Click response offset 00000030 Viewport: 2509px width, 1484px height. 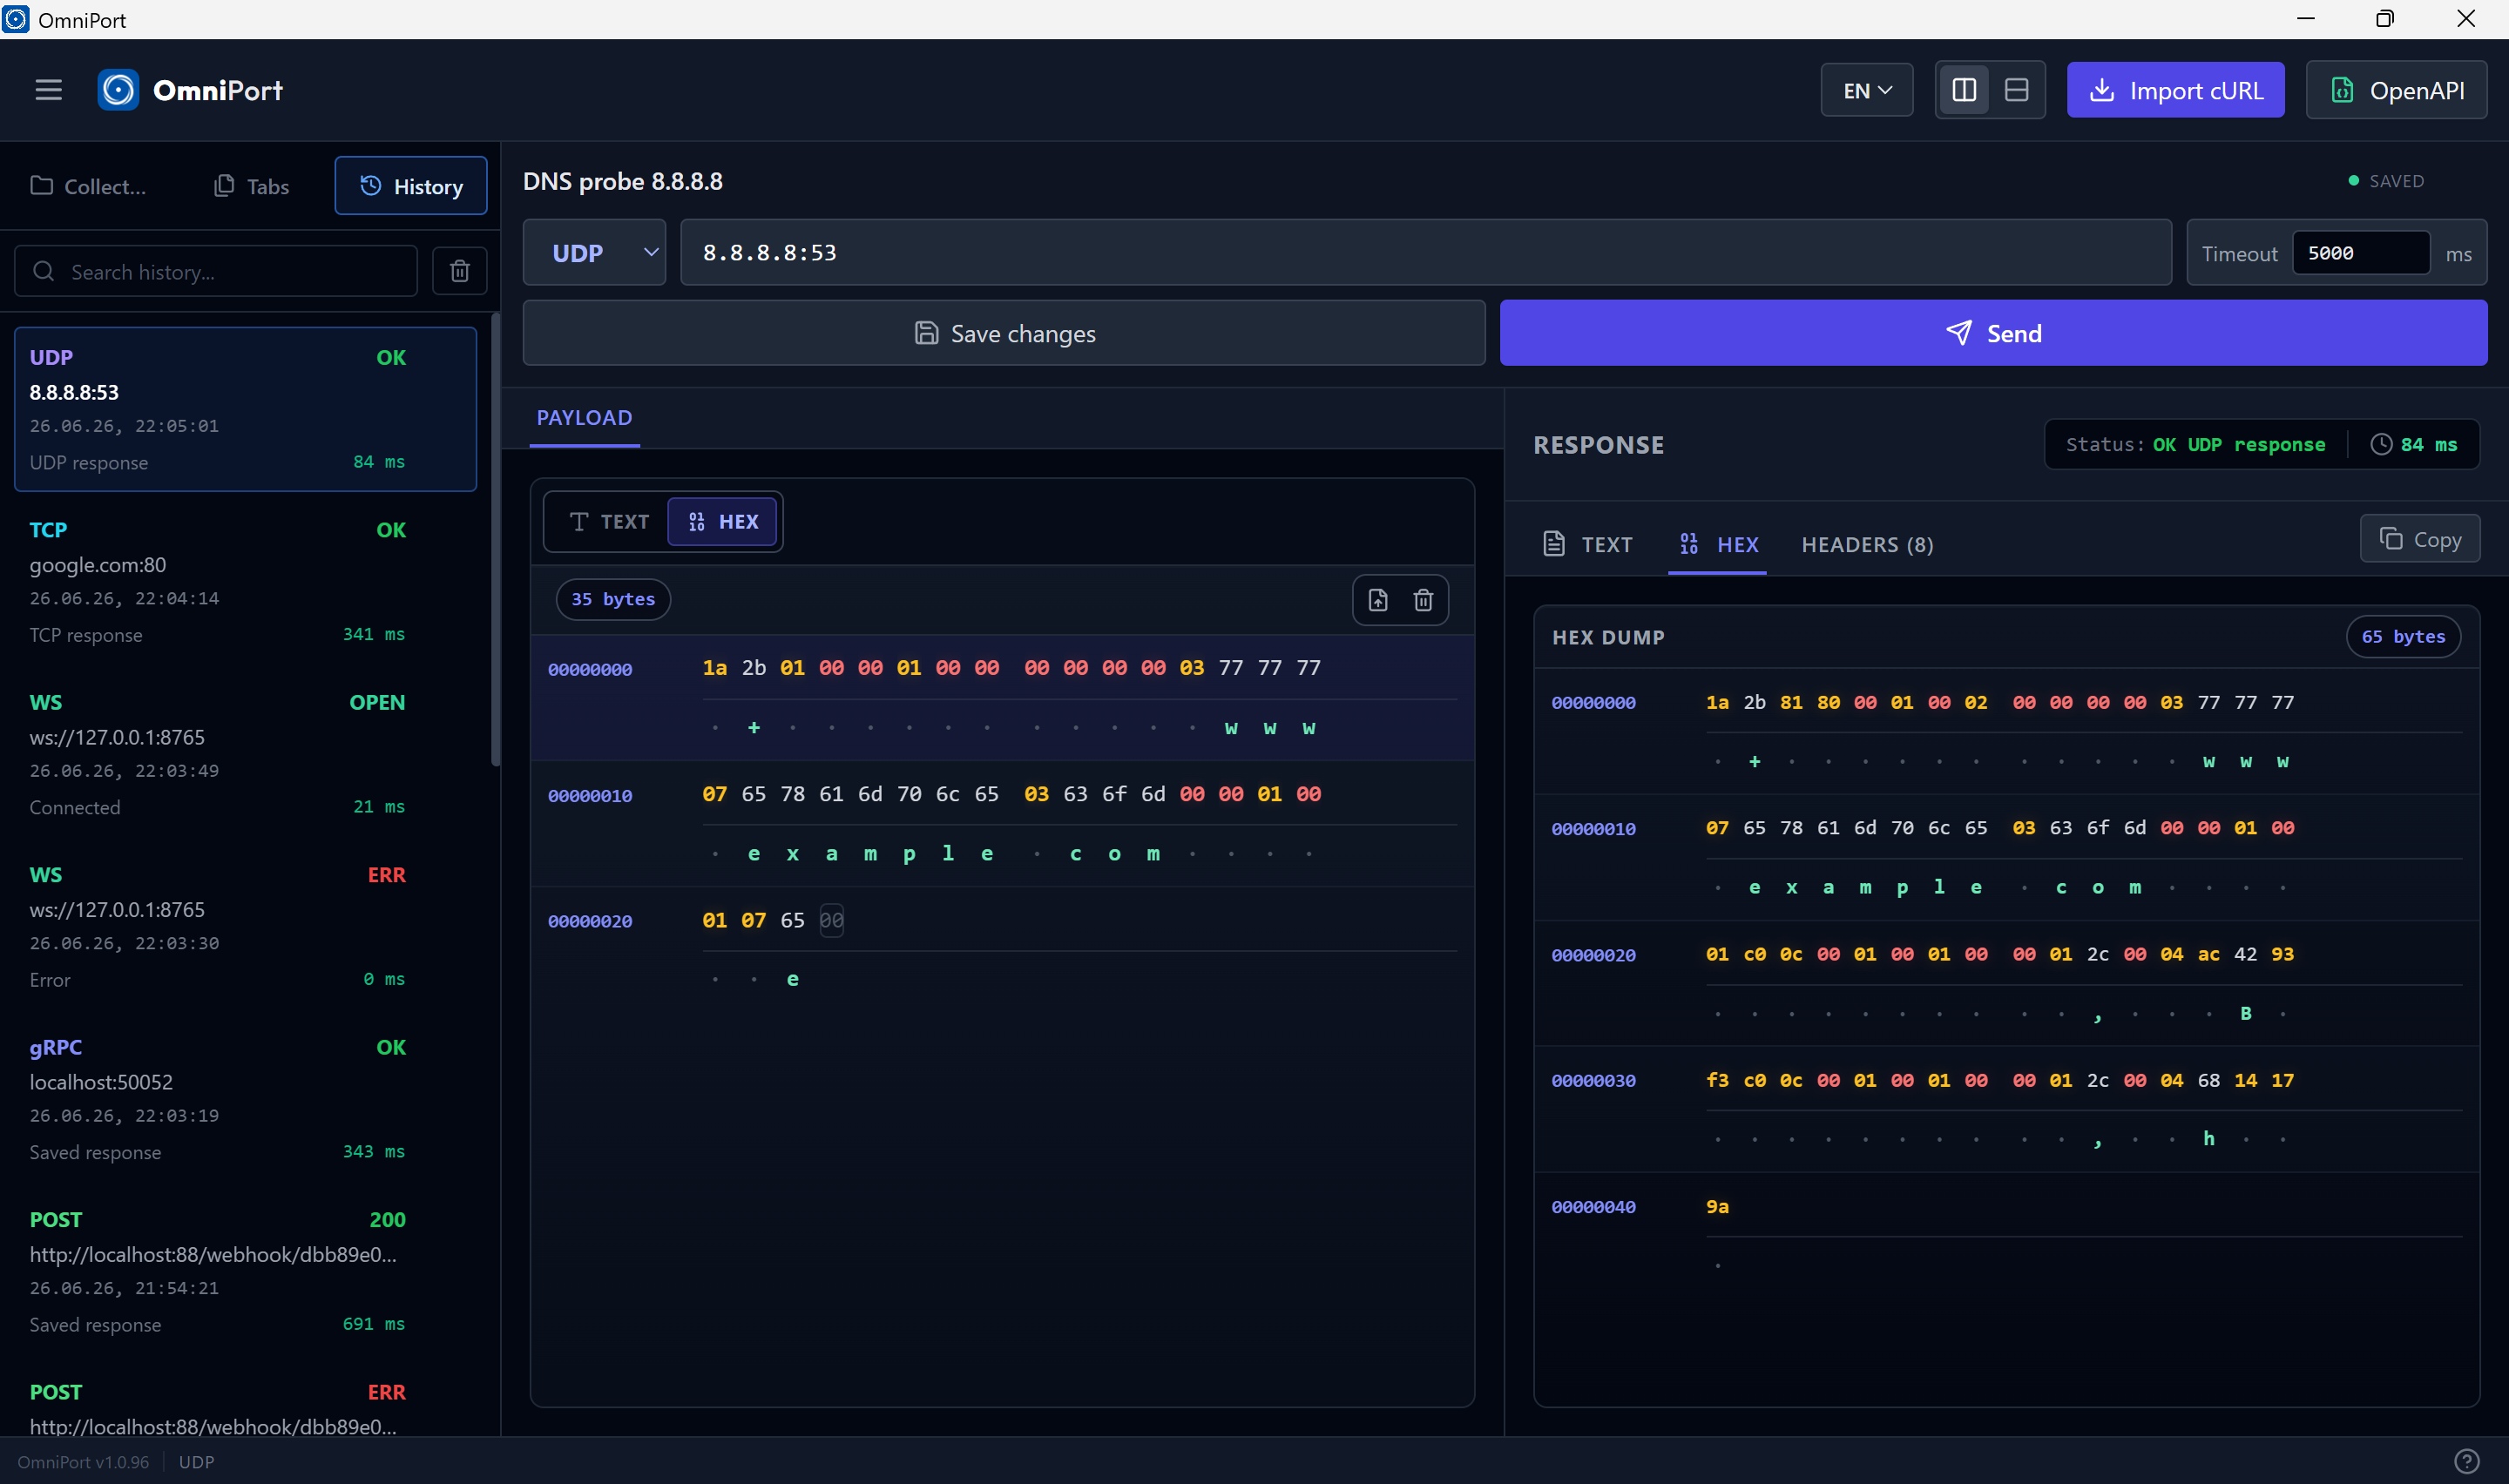pos(1594,1081)
